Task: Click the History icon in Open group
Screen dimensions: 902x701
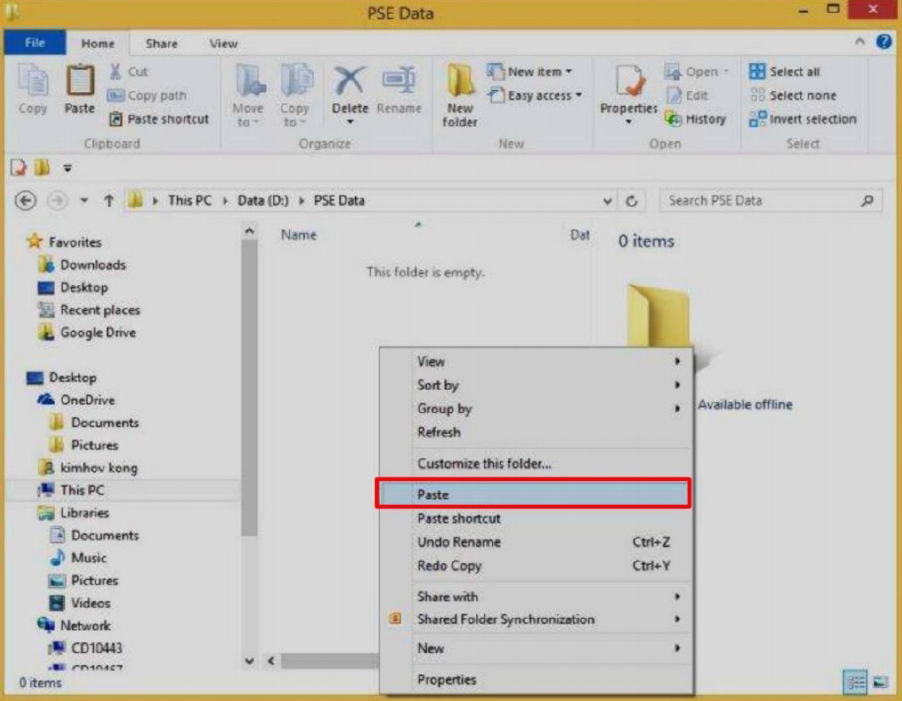Action: [695, 119]
